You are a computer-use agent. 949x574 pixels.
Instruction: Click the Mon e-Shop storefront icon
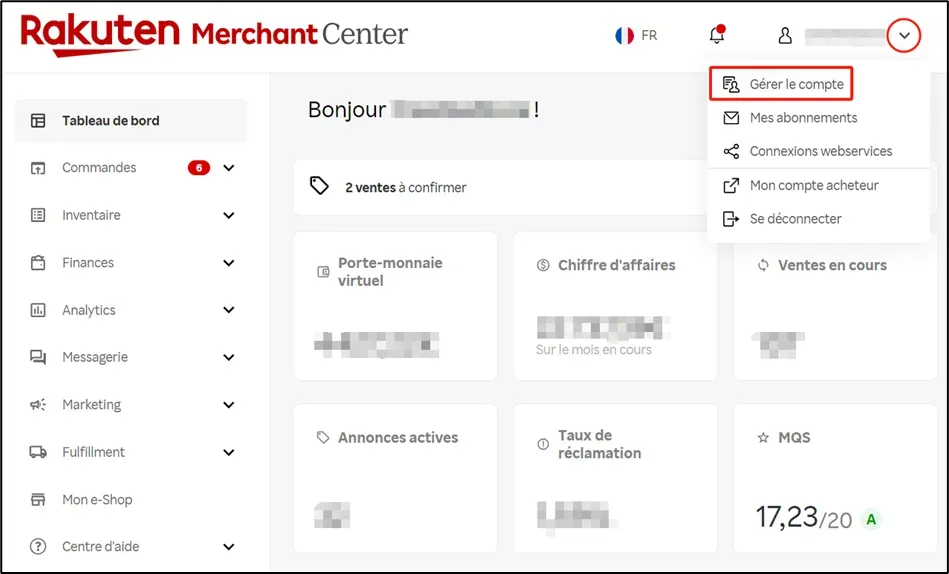coord(38,500)
